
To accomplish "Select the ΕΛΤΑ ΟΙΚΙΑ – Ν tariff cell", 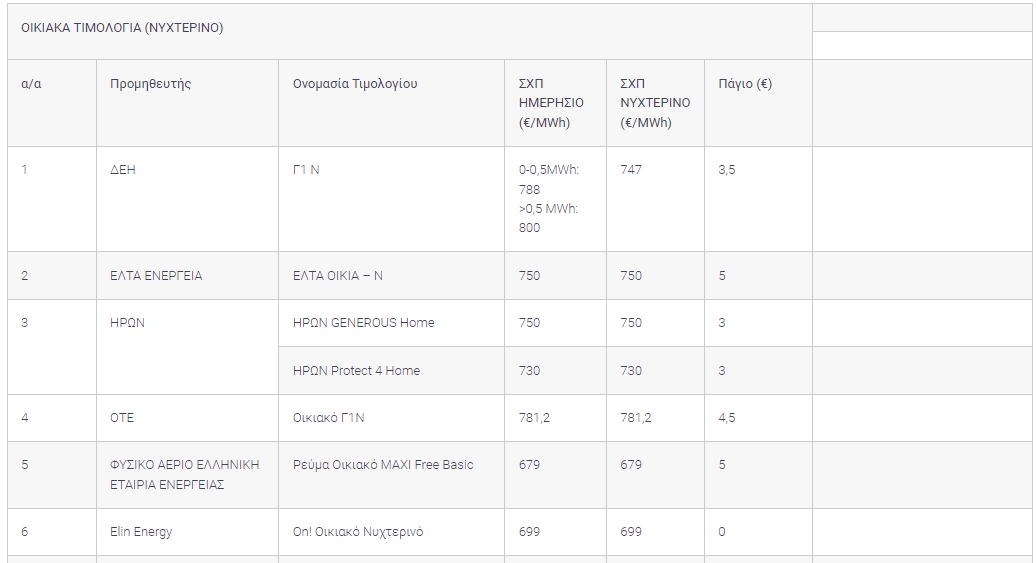I will tap(338, 276).
